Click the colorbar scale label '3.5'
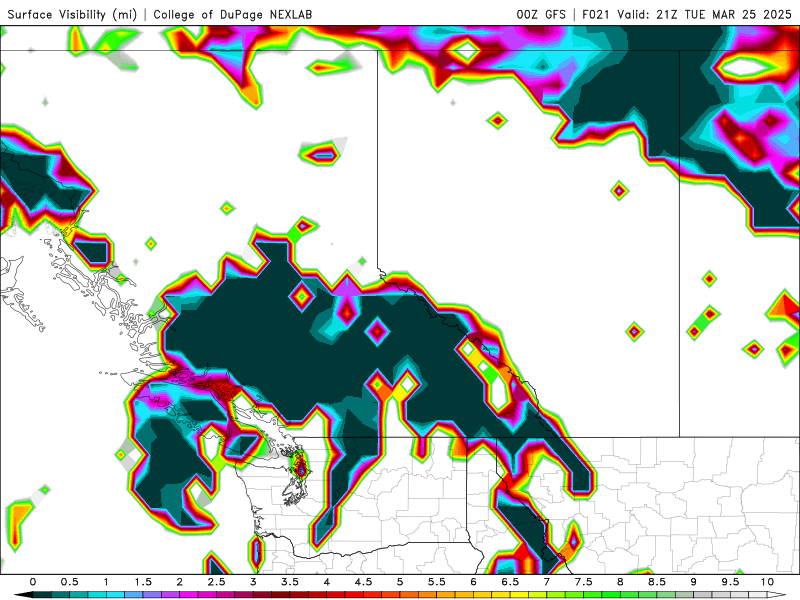 [290, 582]
